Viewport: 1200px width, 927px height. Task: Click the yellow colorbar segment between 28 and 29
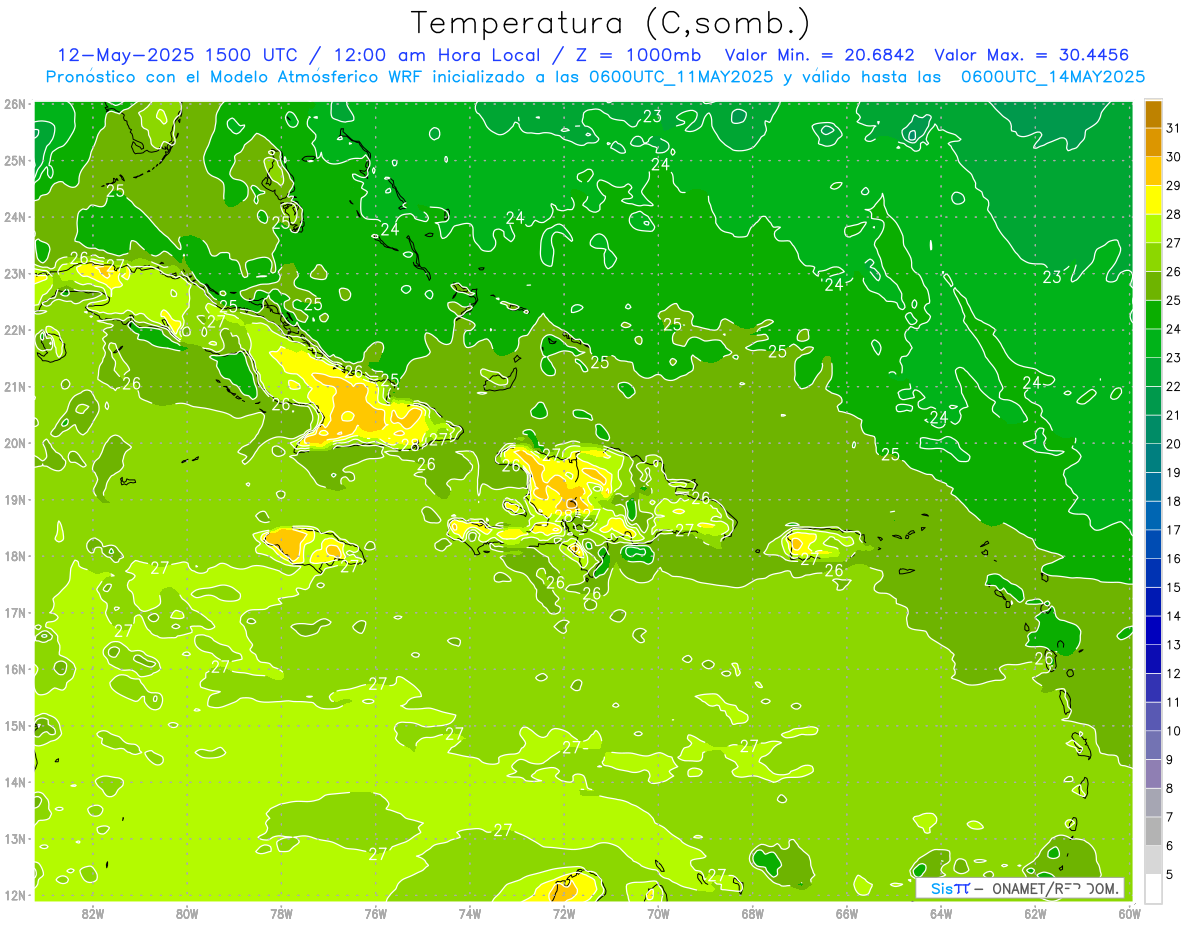click(x=1153, y=200)
